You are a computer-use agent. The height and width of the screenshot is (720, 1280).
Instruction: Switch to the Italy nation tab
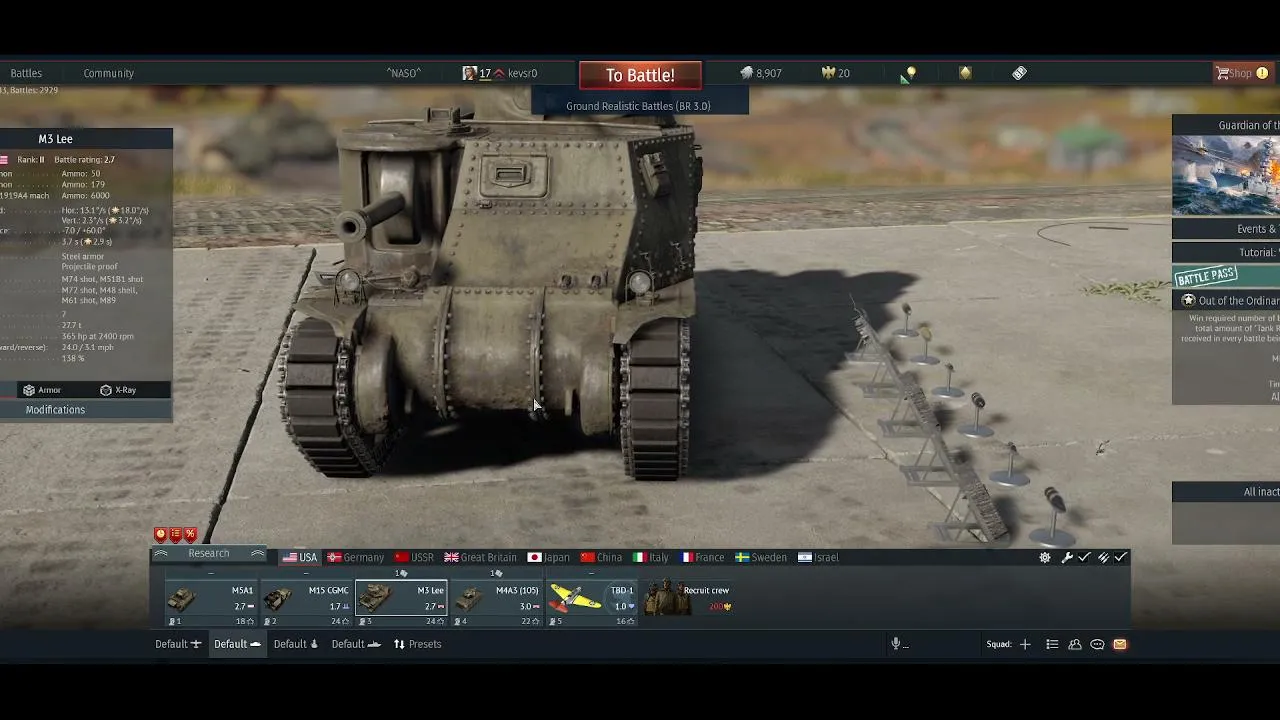[x=650, y=558]
